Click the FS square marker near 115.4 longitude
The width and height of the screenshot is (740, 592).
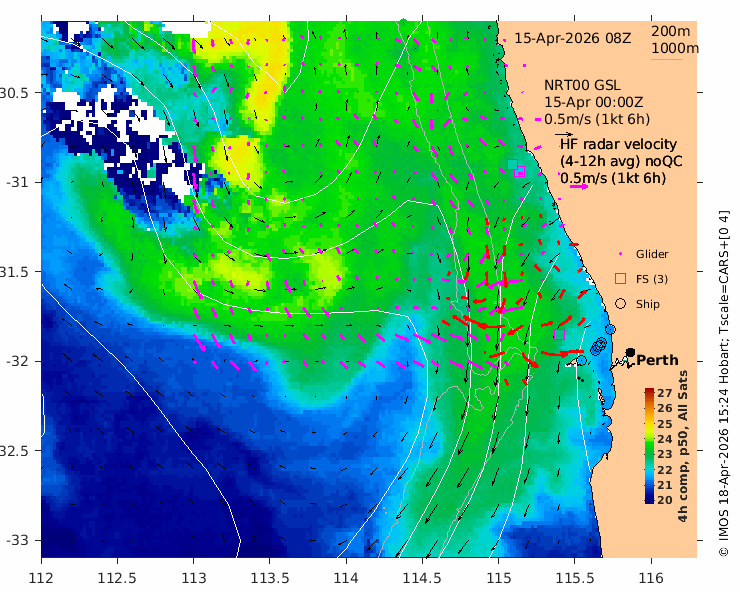559,334
